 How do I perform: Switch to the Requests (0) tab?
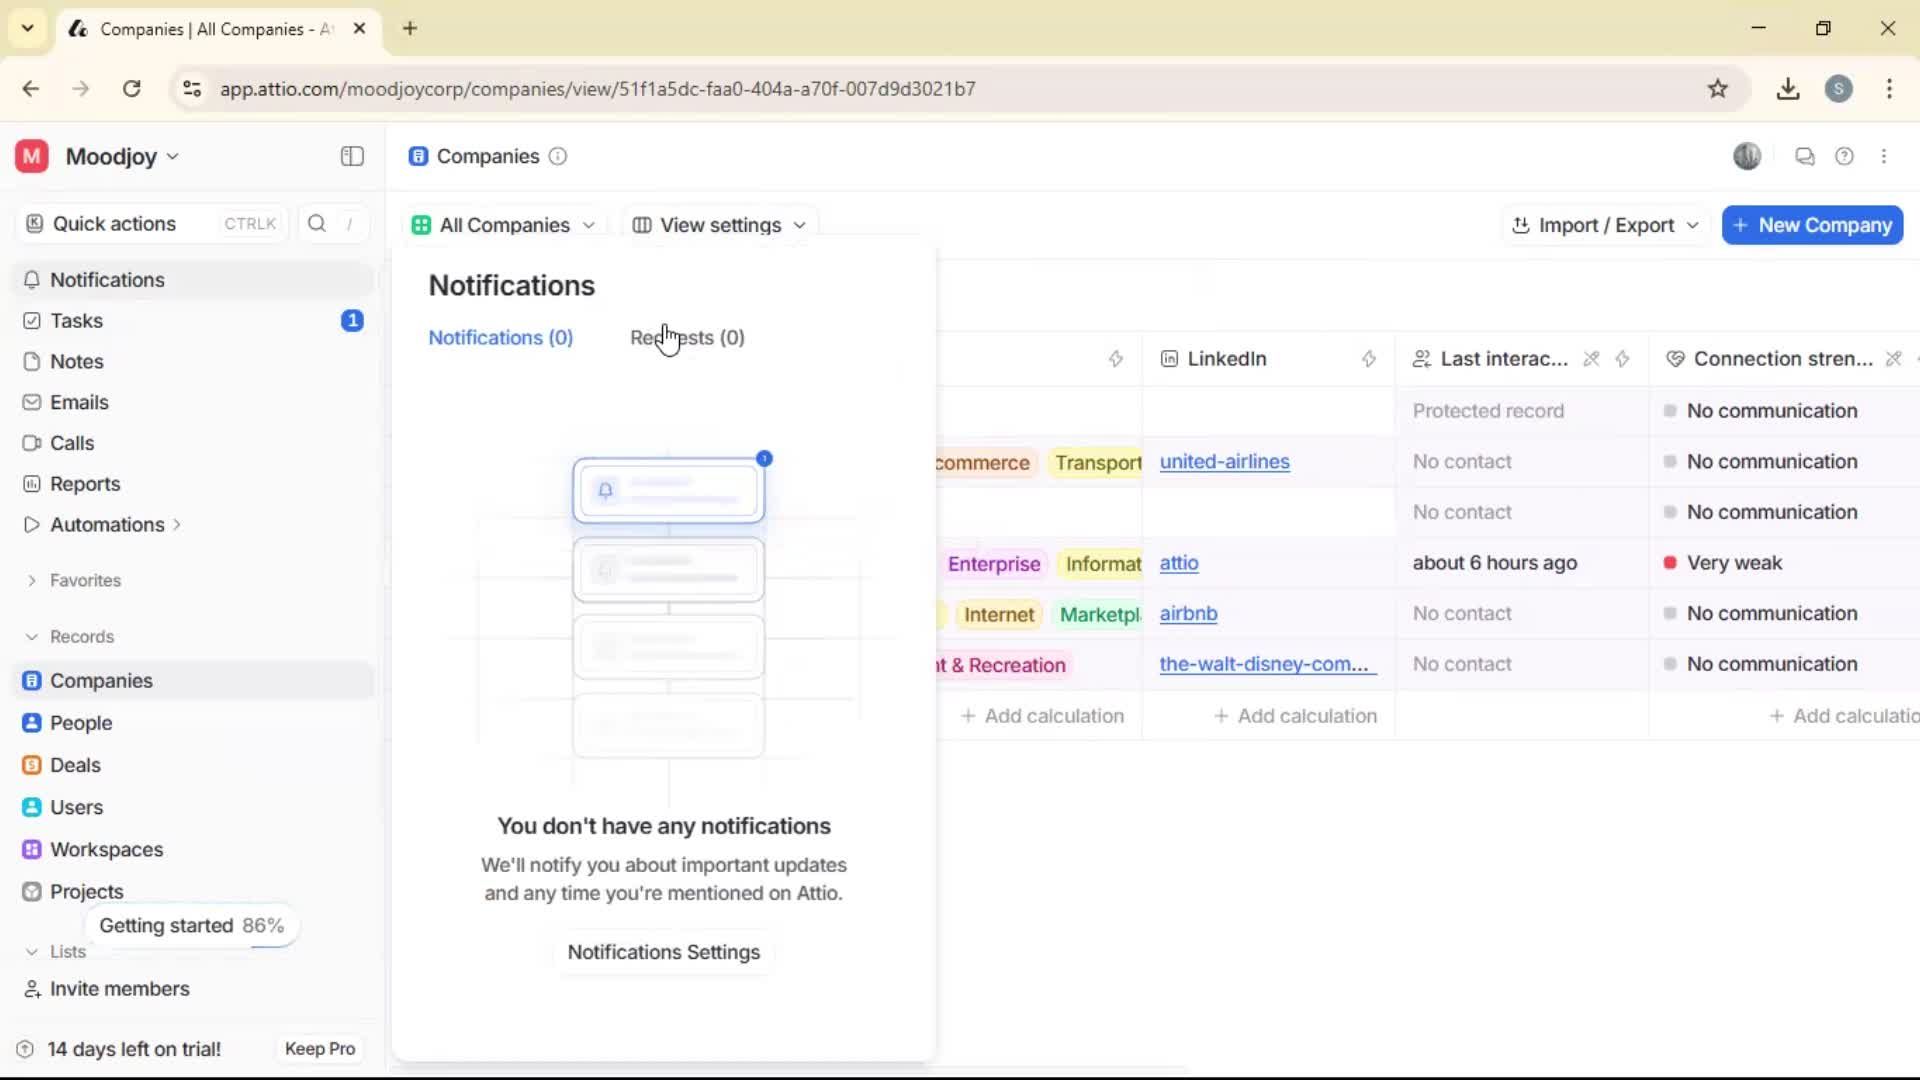(687, 338)
